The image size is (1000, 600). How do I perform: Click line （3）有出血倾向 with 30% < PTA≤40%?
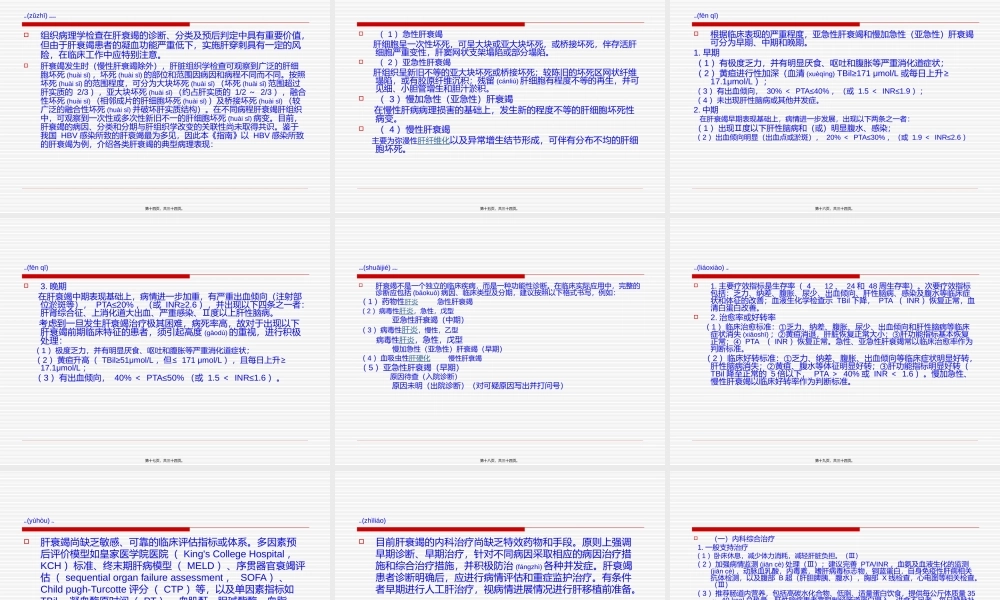point(809,91)
